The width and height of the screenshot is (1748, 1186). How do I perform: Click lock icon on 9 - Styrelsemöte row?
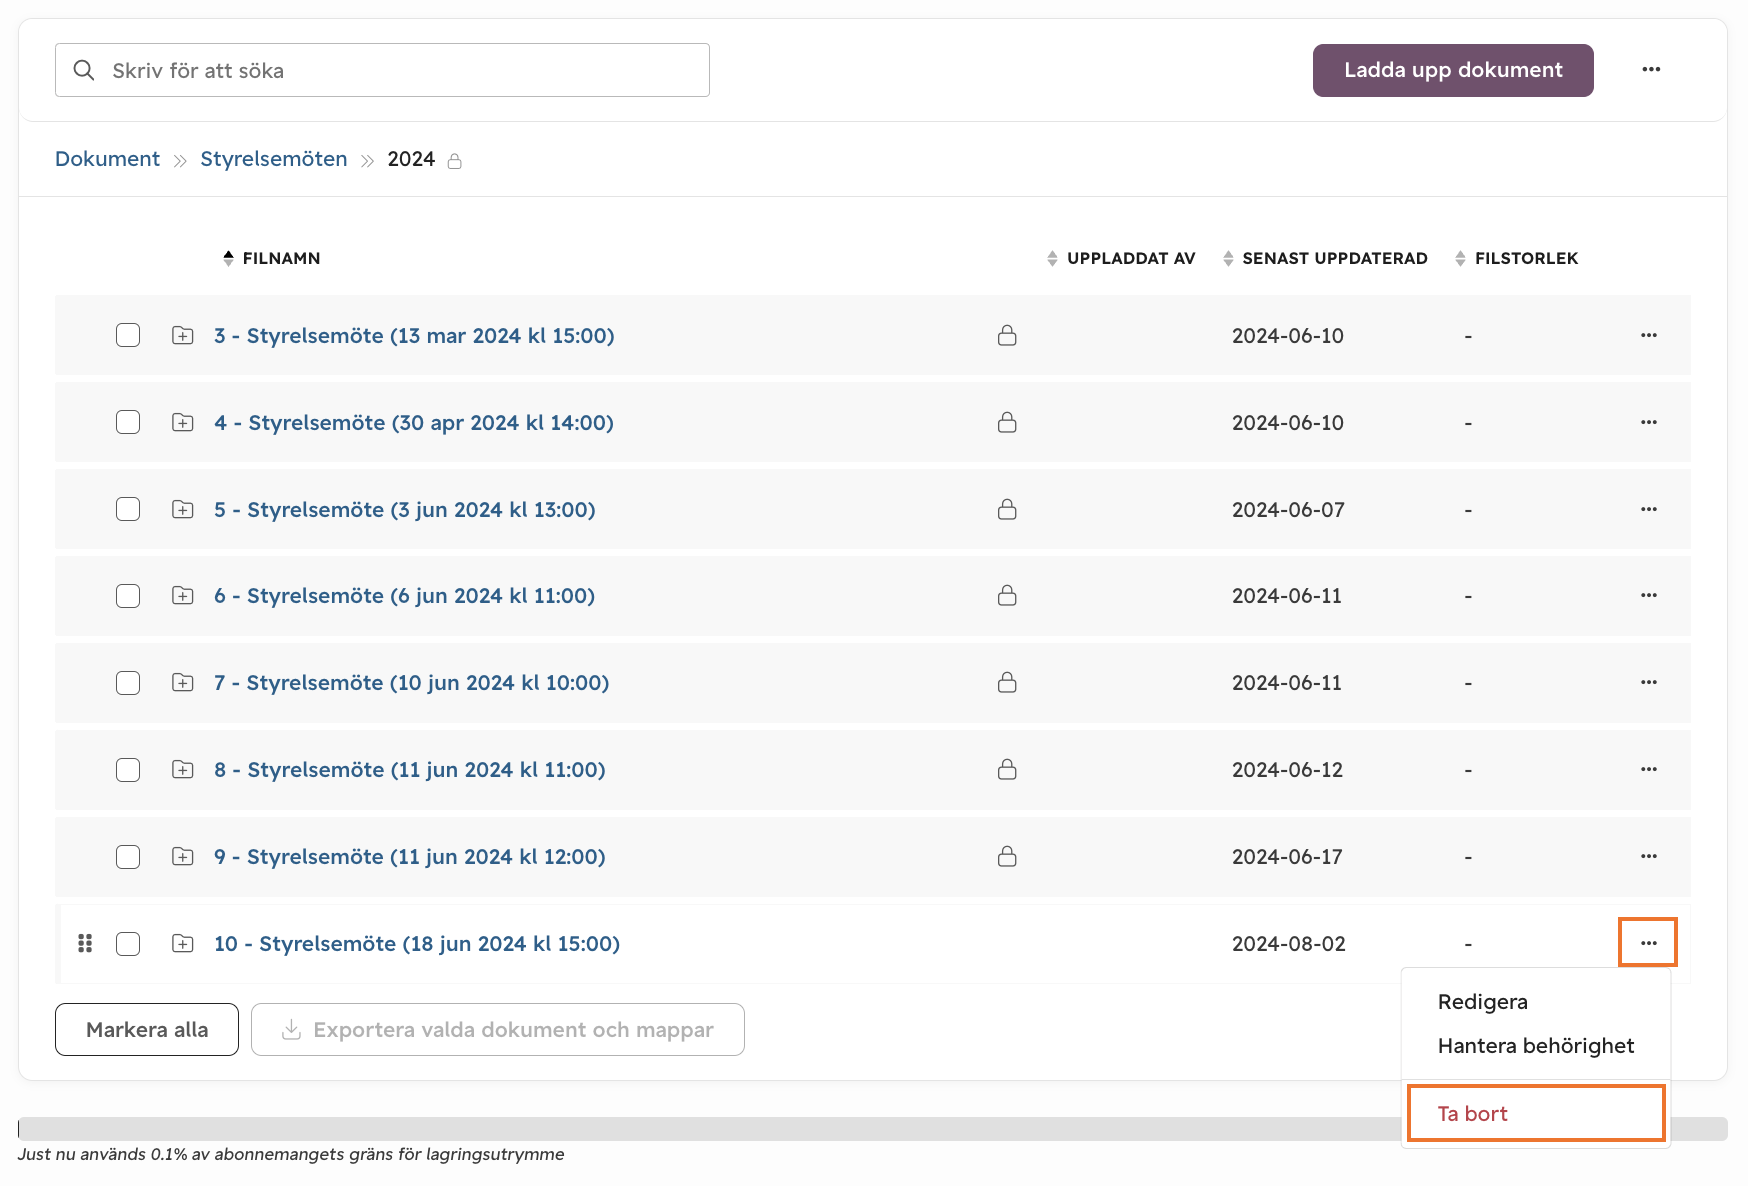click(1007, 856)
